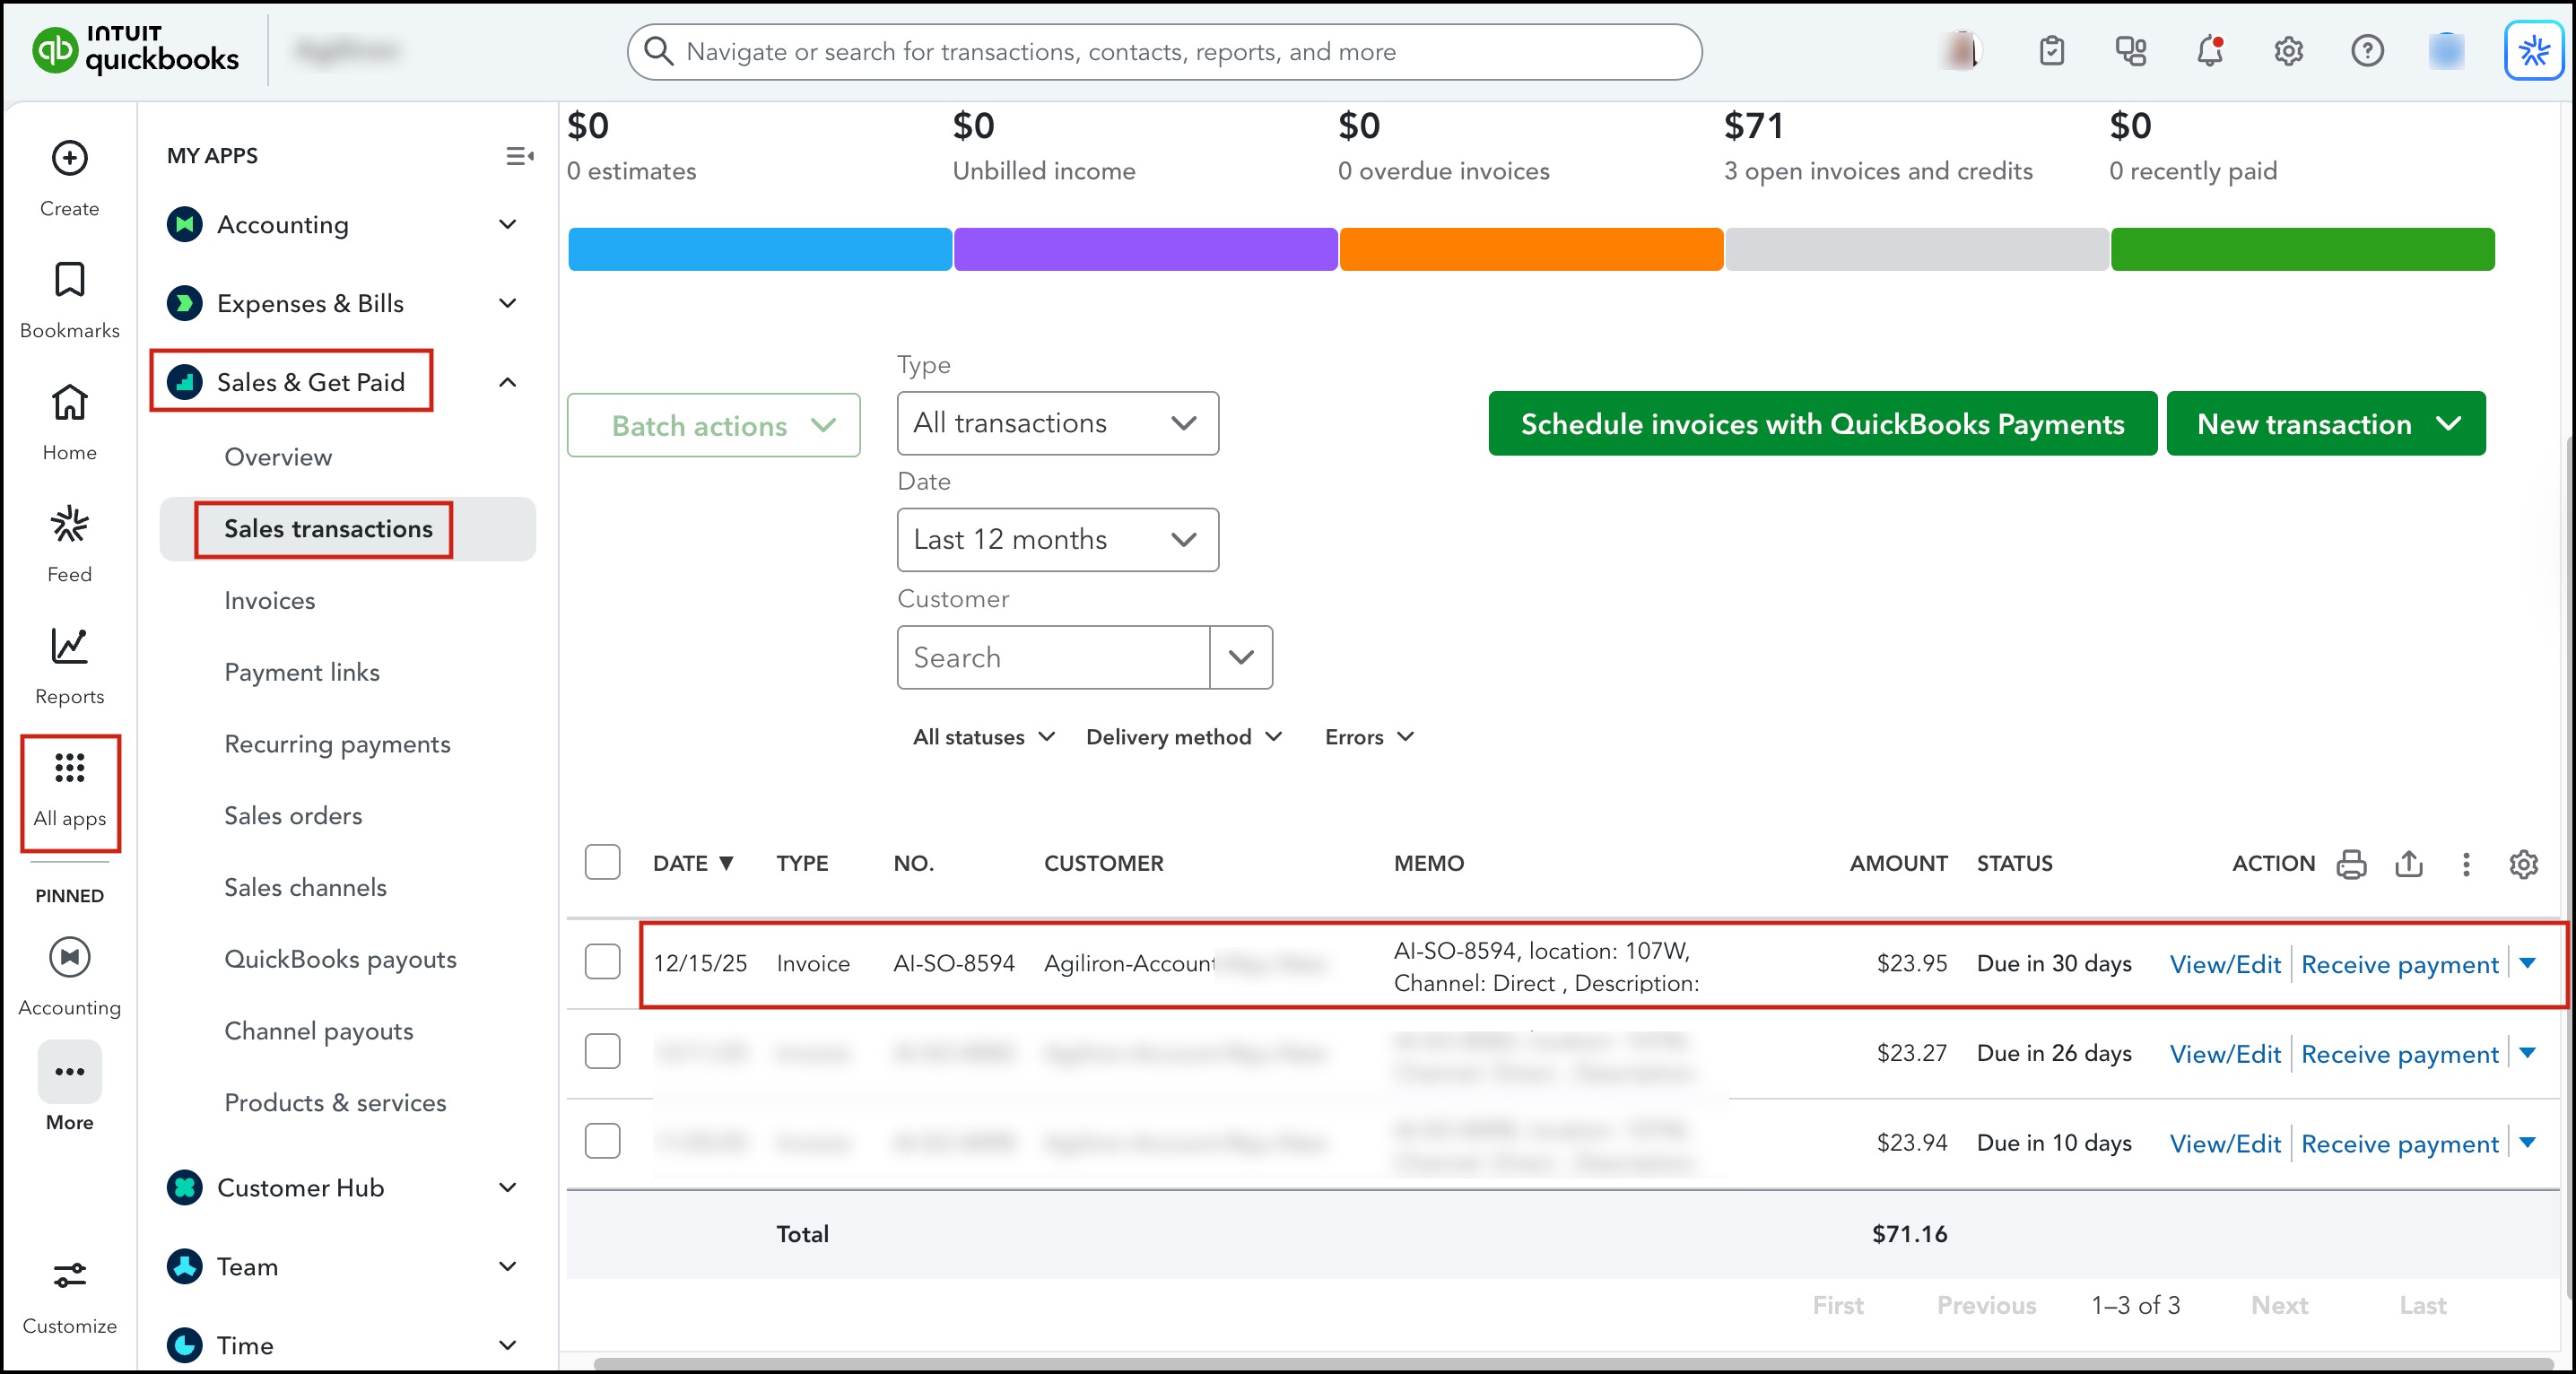Open Bookmarks in the left rail

(x=69, y=280)
